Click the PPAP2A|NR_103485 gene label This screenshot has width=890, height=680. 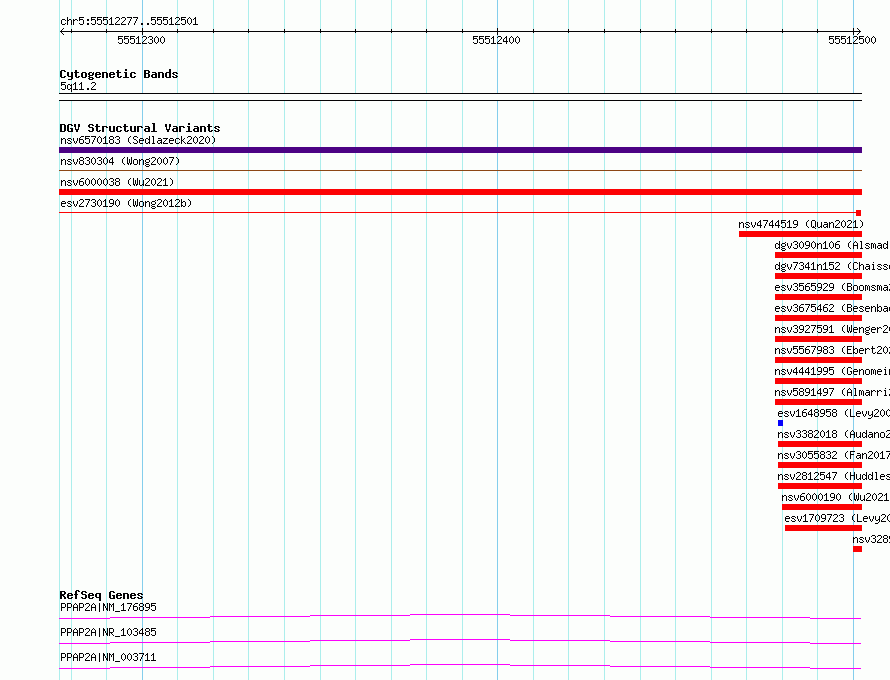pyautogui.click(x=108, y=632)
